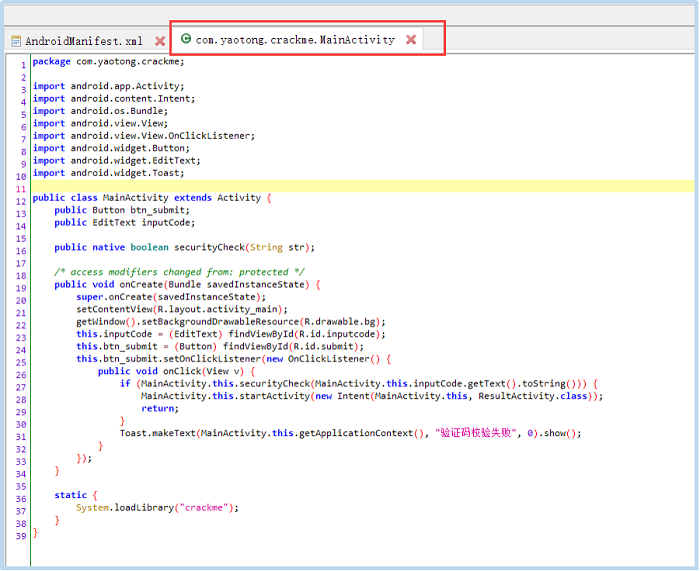This screenshot has height=571, width=700.
Task: Close the MainActivity tab
Action: [x=411, y=40]
